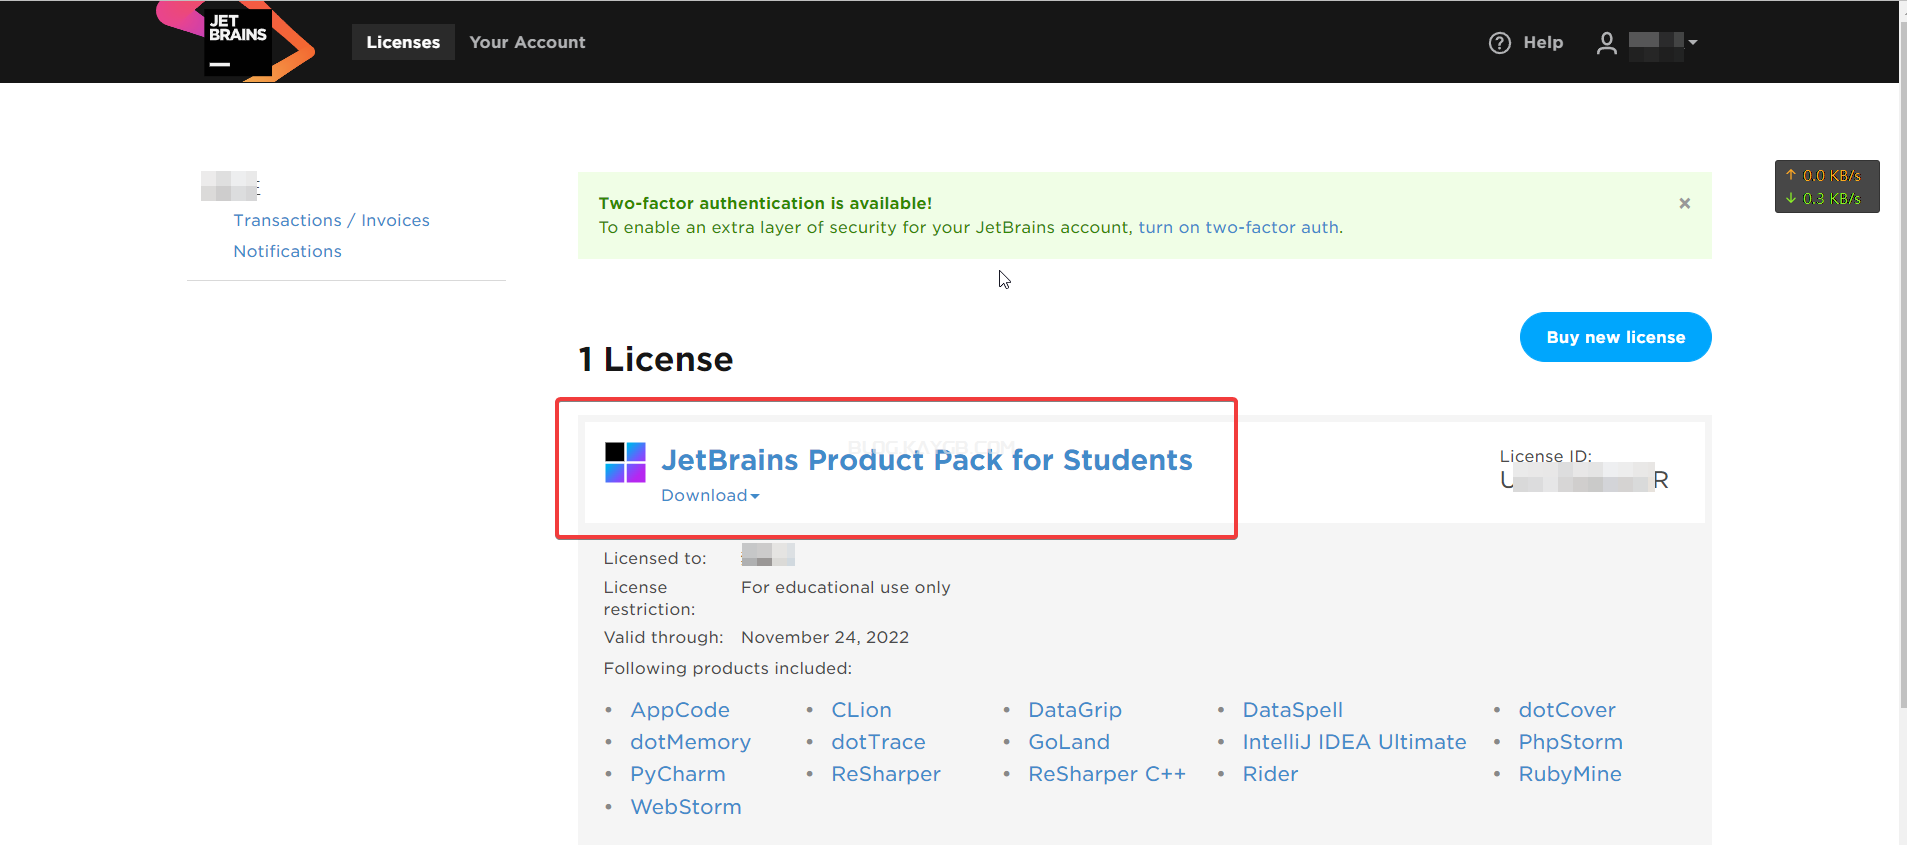
Task: Open the GoLand product link
Action: click(1069, 742)
